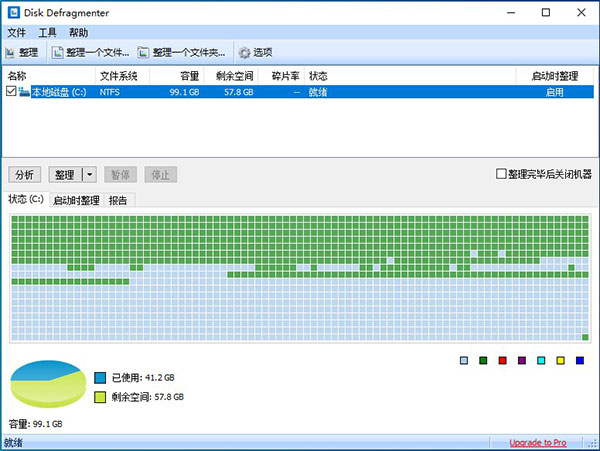Viewport: 600px width, 451px height.
Task: Switch to the 报告 tab
Action: (118, 200)
